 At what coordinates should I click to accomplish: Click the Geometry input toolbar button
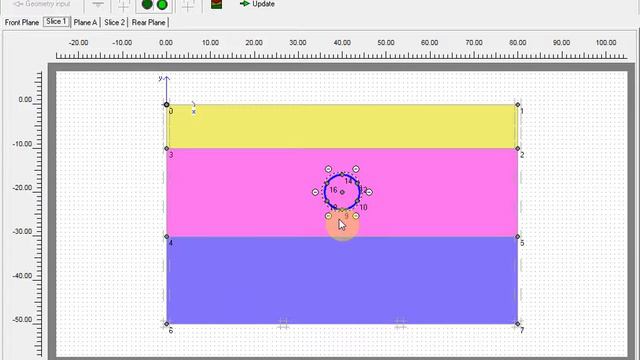tap(41, 4)
